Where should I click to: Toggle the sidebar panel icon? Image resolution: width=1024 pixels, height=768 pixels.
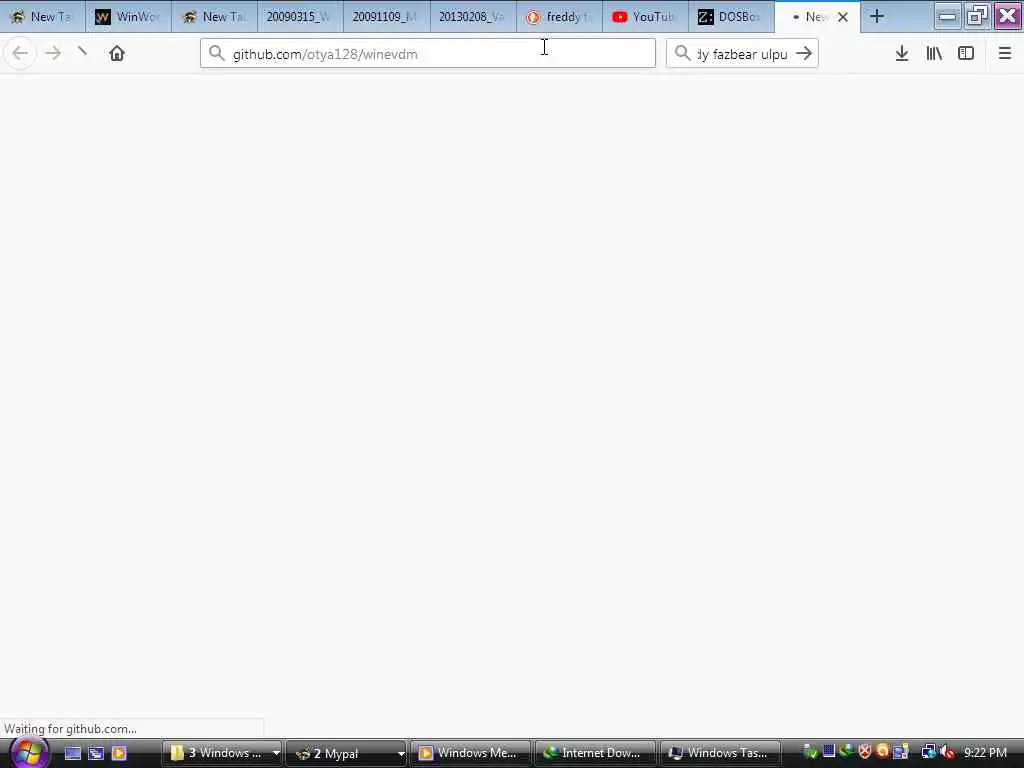pyautogui.click(x=966, y=54)
